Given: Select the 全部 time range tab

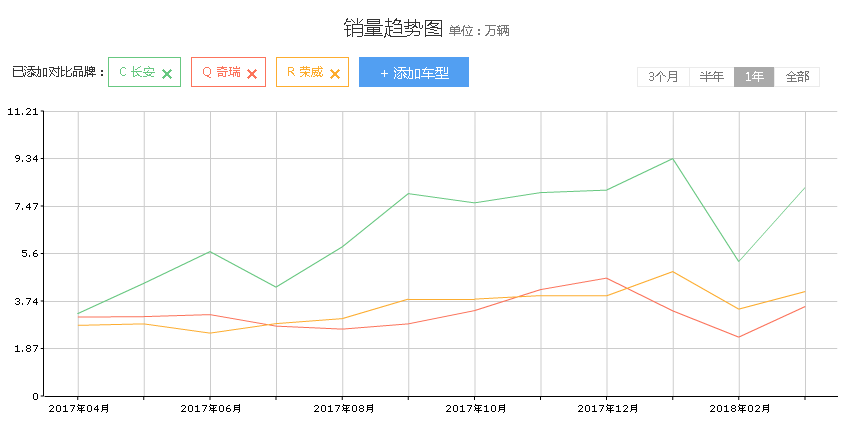Looking at the screenshot, I should coord(797,77).
